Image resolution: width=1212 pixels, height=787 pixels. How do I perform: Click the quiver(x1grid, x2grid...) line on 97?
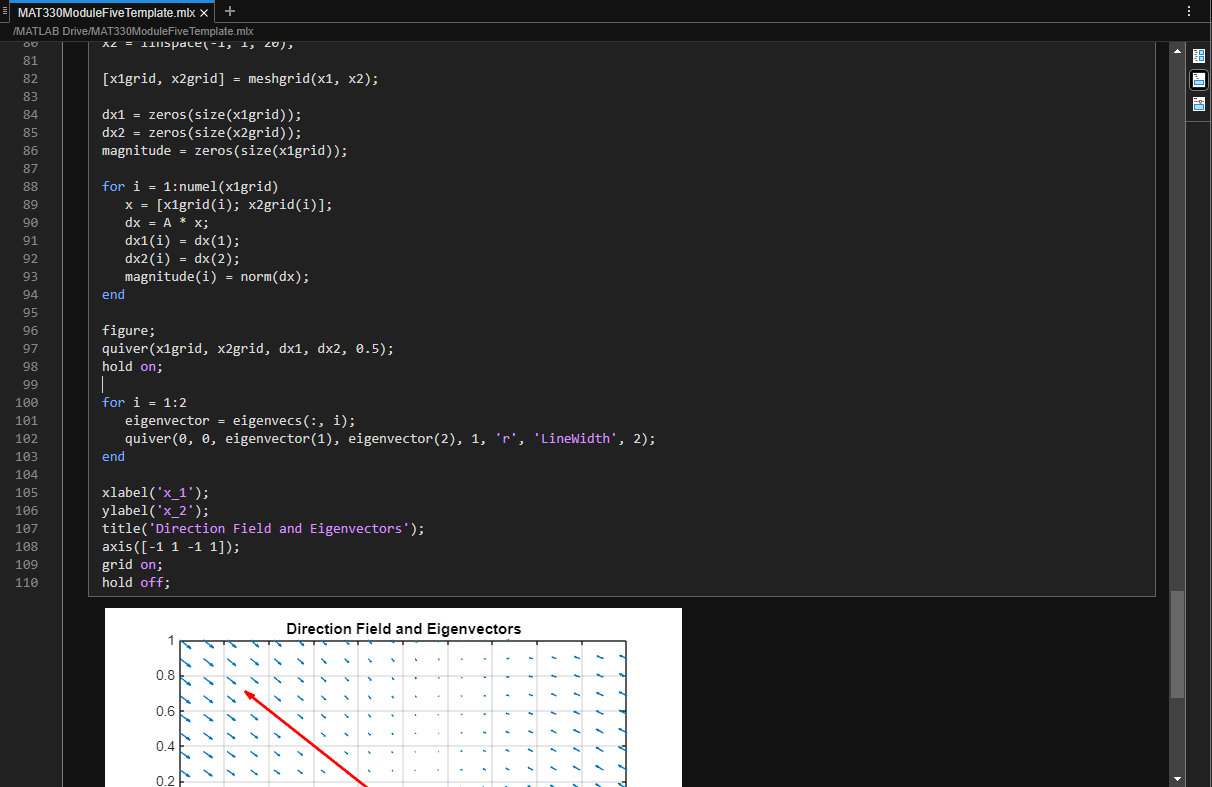[248, 349]
